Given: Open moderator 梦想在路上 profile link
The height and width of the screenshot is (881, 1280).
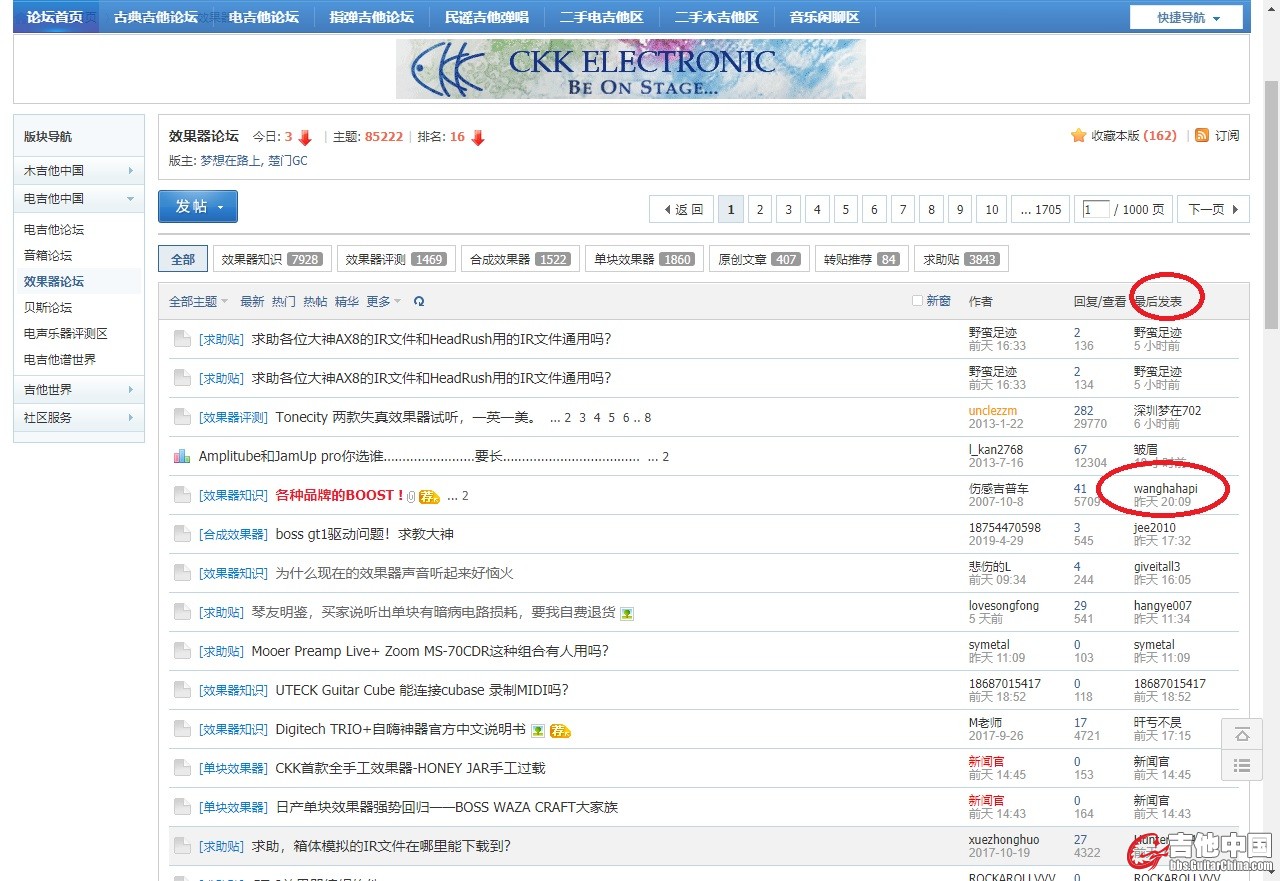Looking at the screenshot, I should click(229, 160).
